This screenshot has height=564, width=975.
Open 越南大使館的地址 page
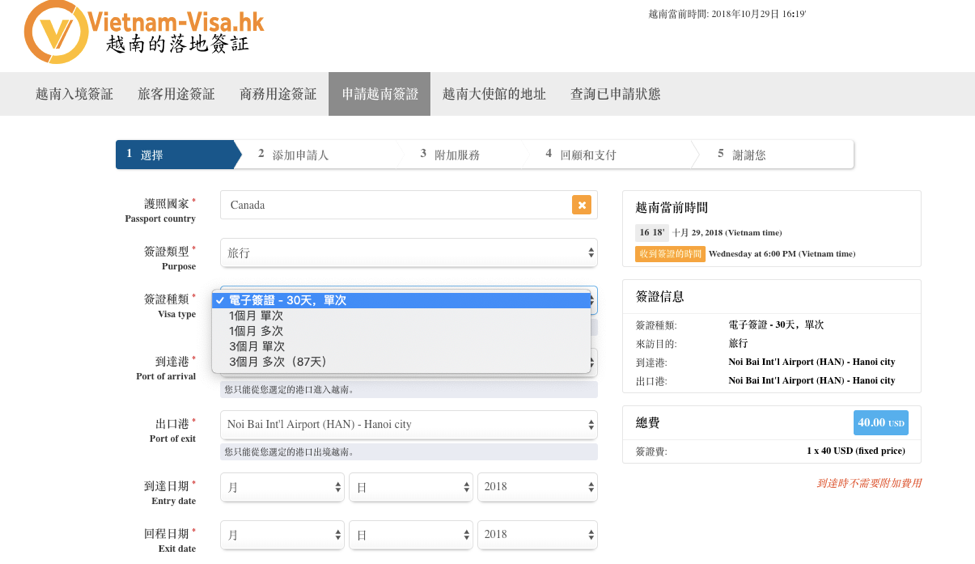494,94
